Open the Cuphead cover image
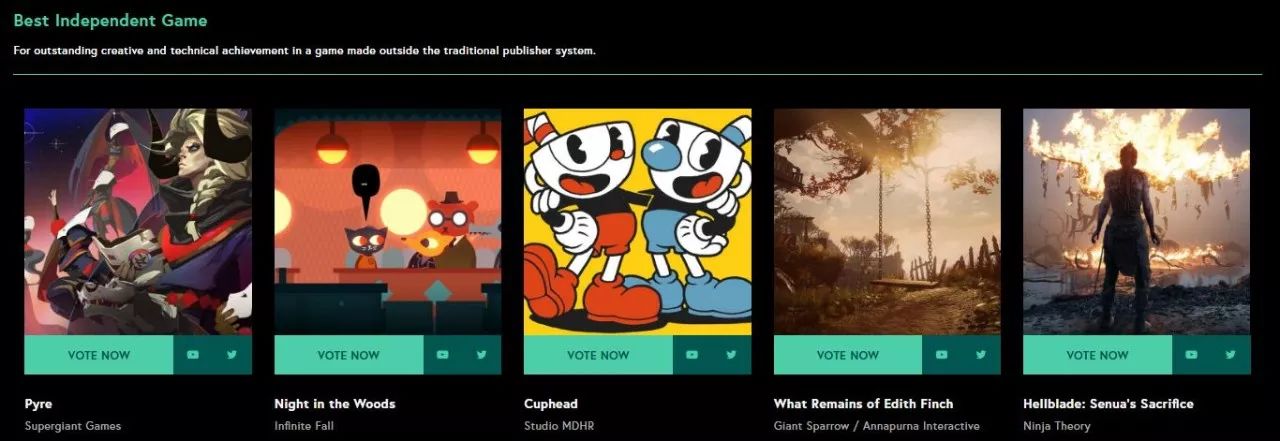Image resolution: width=1280 pixels, height=441 pixels. [637, 221]
